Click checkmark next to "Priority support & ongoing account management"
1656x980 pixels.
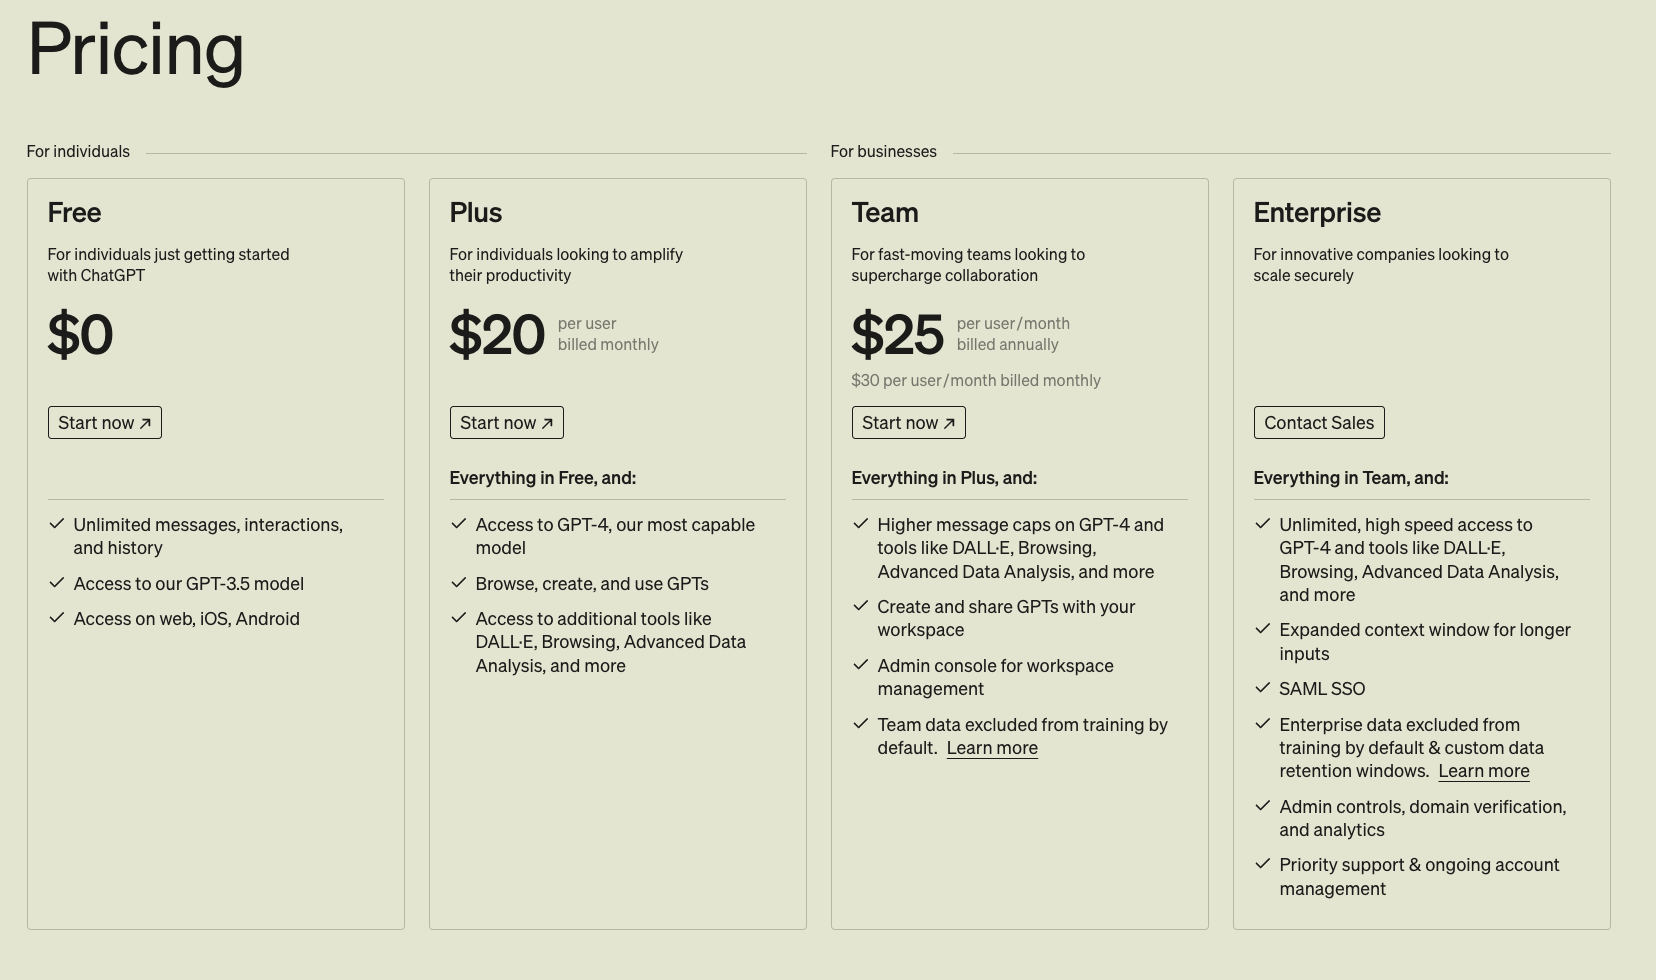tap(1263, 864)
